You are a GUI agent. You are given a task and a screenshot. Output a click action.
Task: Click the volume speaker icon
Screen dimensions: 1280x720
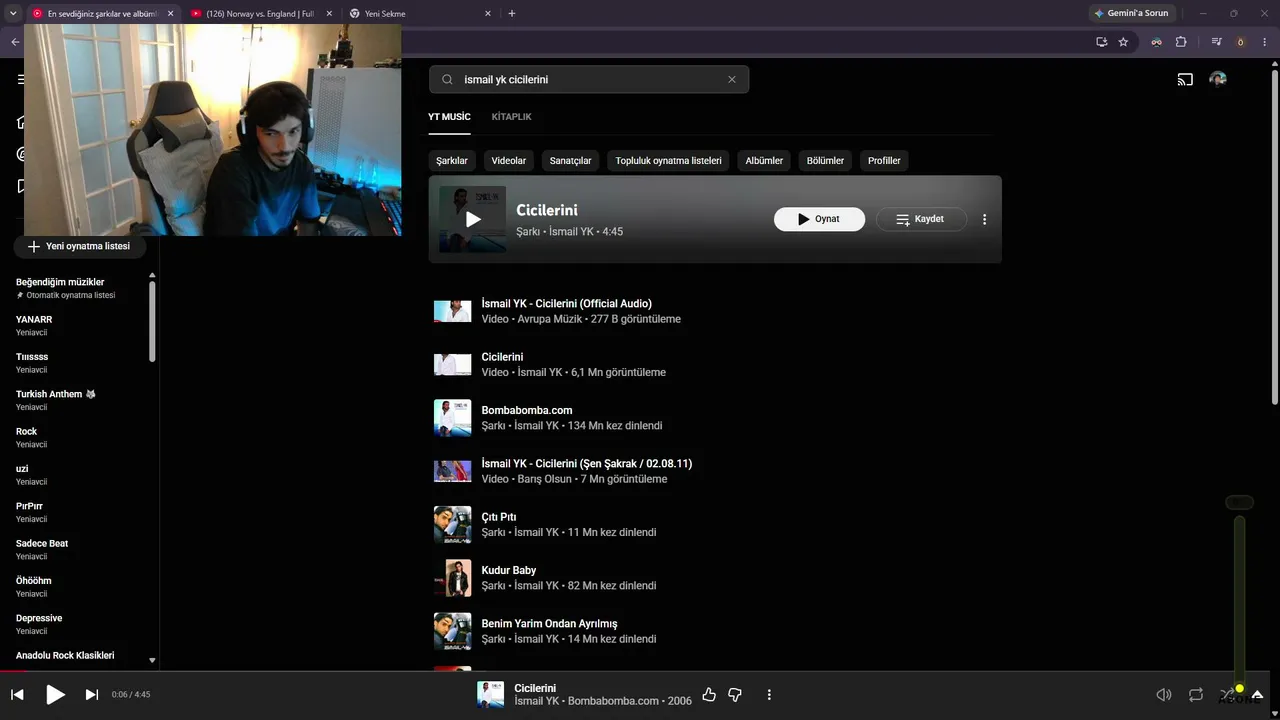coord(1164,694)
